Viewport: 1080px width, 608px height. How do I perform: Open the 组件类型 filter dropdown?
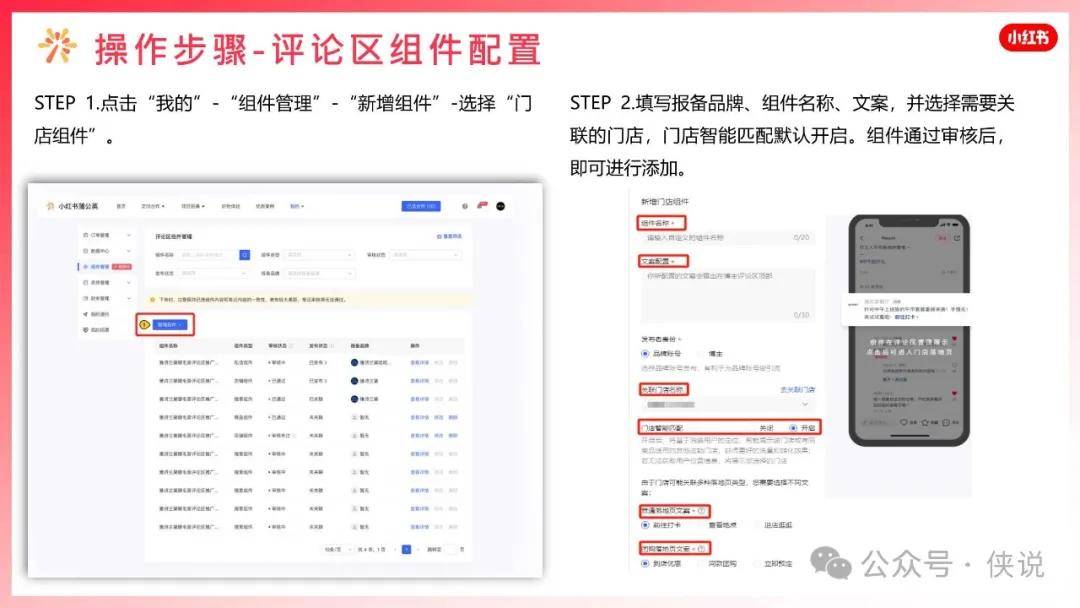(x=319, y=255)
